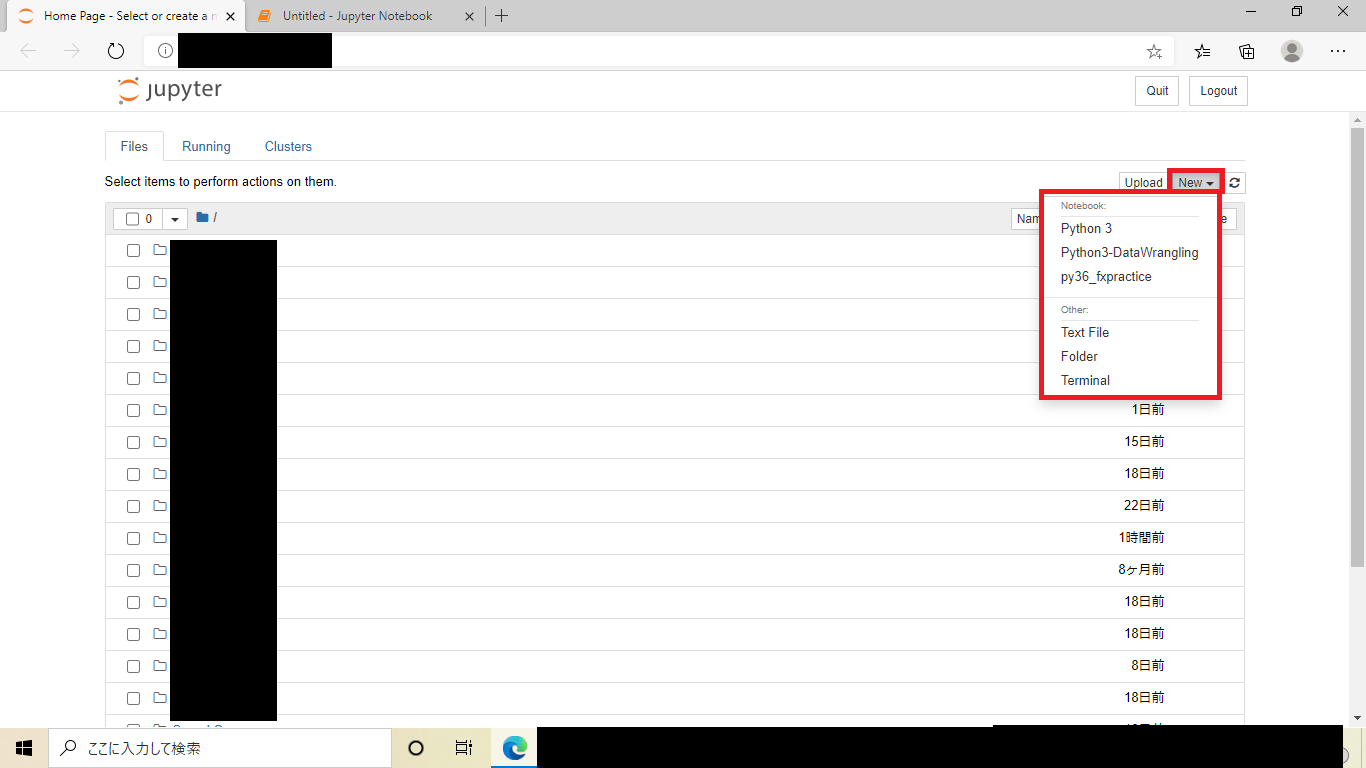Open the Windows Start menu
This screenshot has width=1366, height=768.
(x=24, y=748)
